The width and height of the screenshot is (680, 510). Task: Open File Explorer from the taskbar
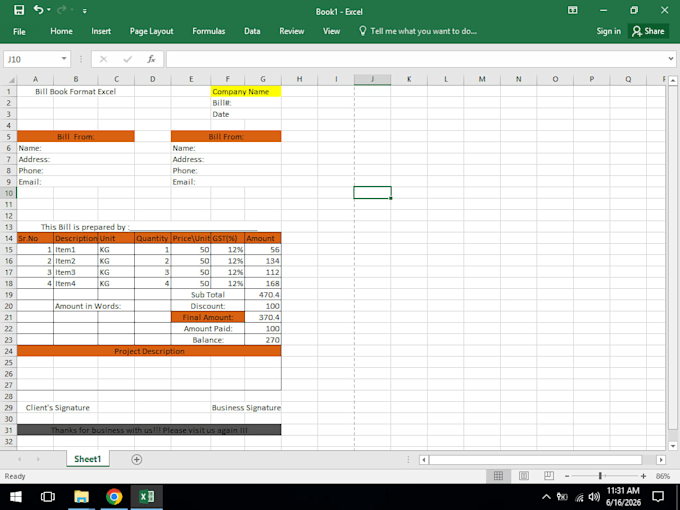[81, 497]
